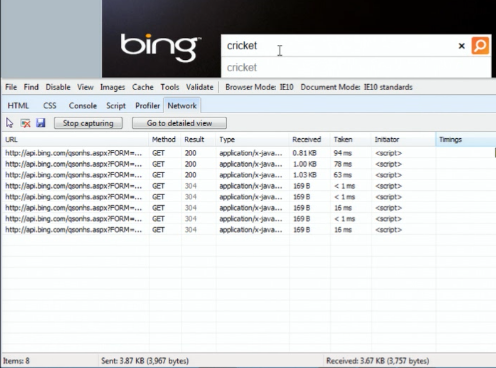Open the Validate menu
496x368 pixels.
tap(200, 87)
